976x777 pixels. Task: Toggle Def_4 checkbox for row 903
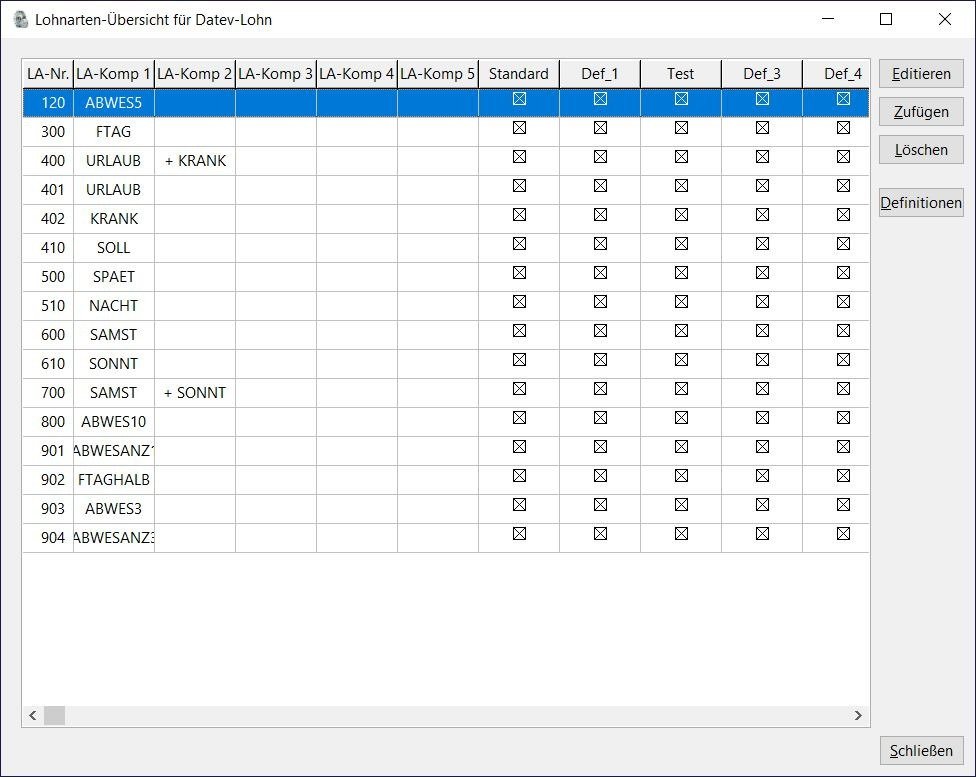click(x=843, y=504)
